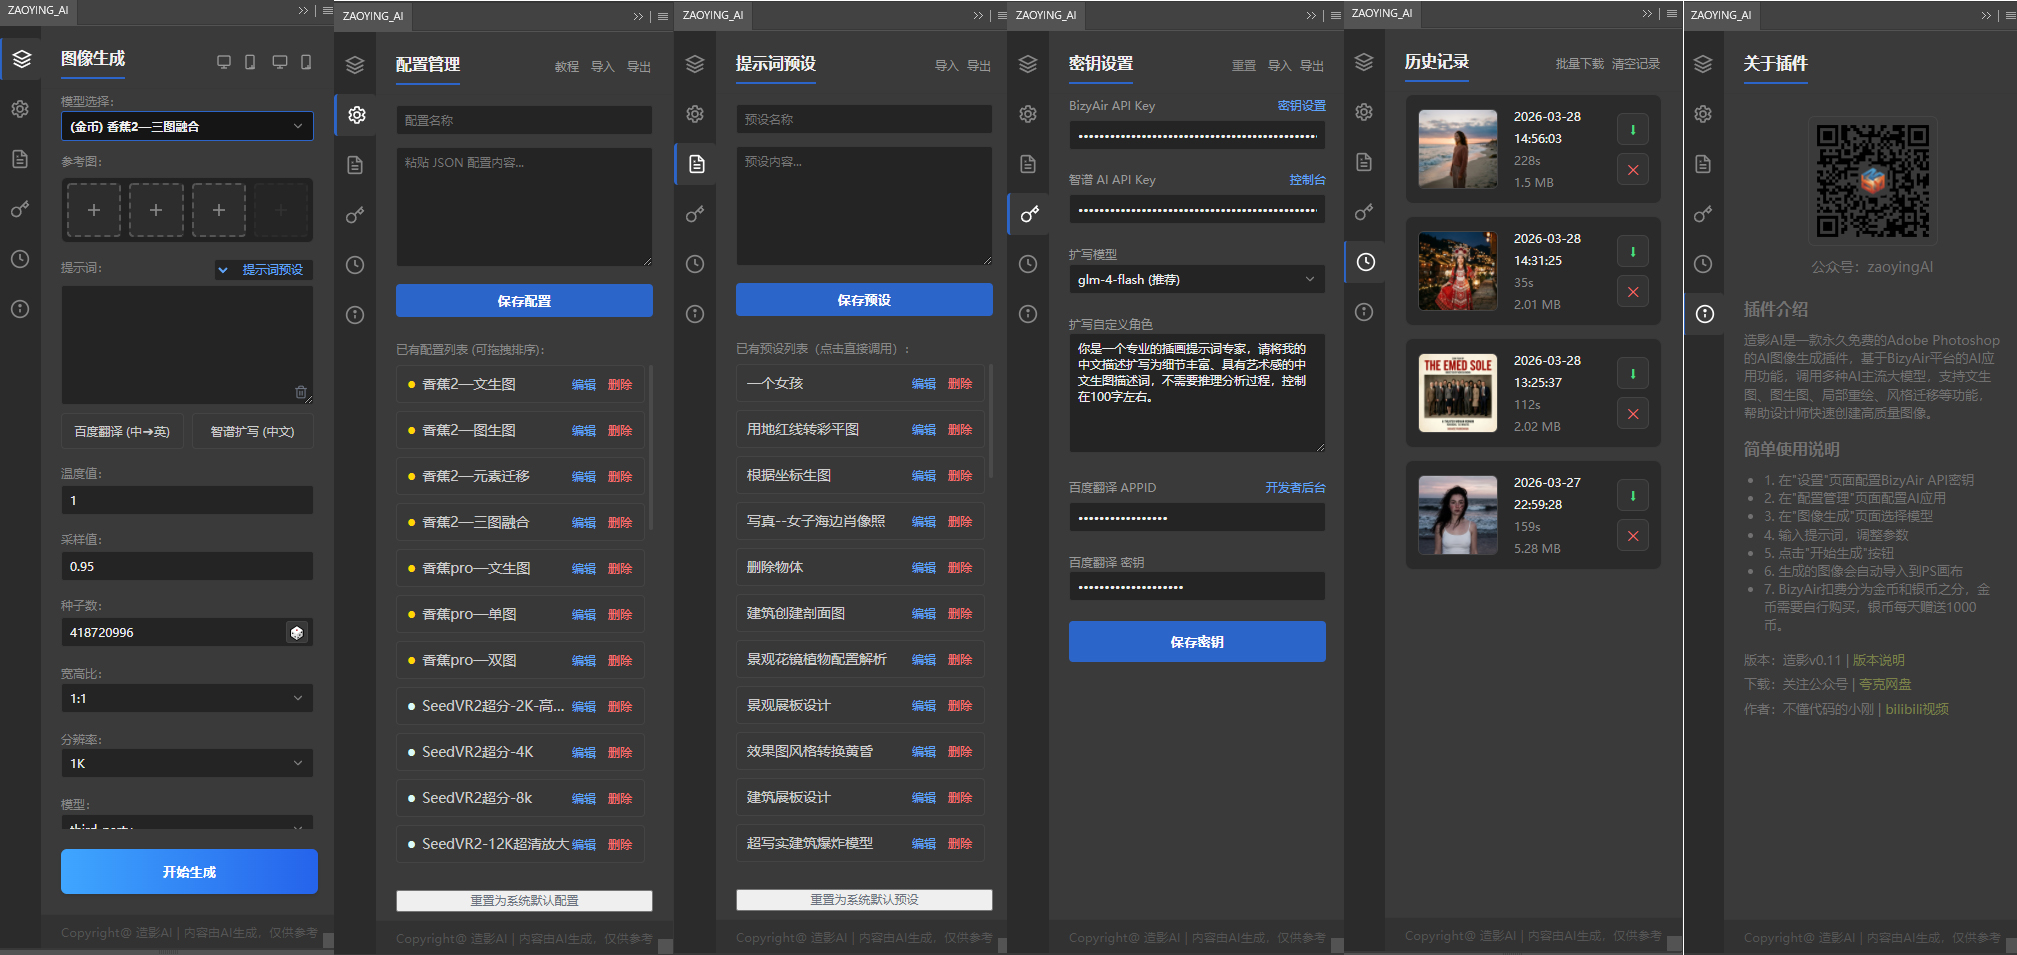The image size is (2017, 955).
Task: Delete the 13:25:37 history record
Action: pos(1632,414)
